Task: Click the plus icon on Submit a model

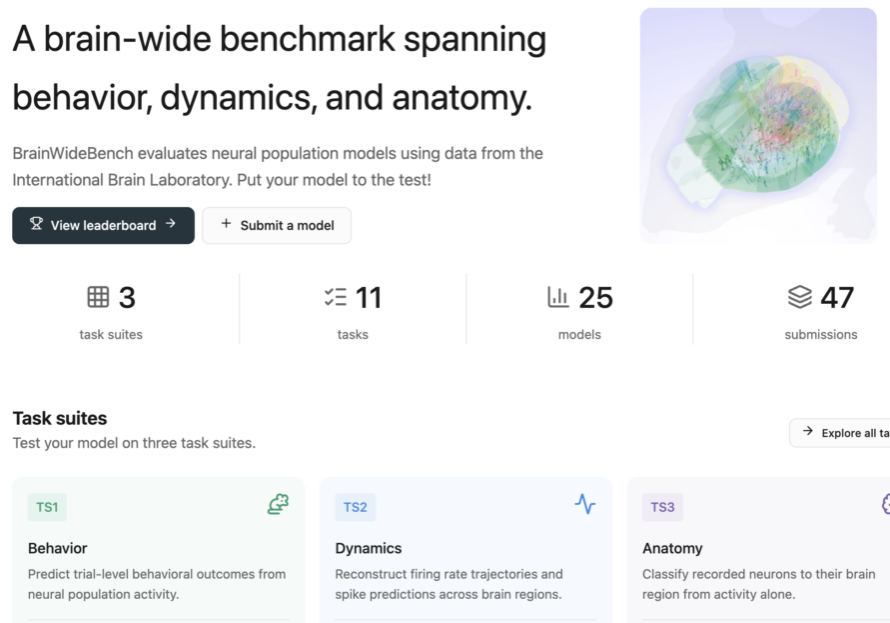Action: (226, 224)
